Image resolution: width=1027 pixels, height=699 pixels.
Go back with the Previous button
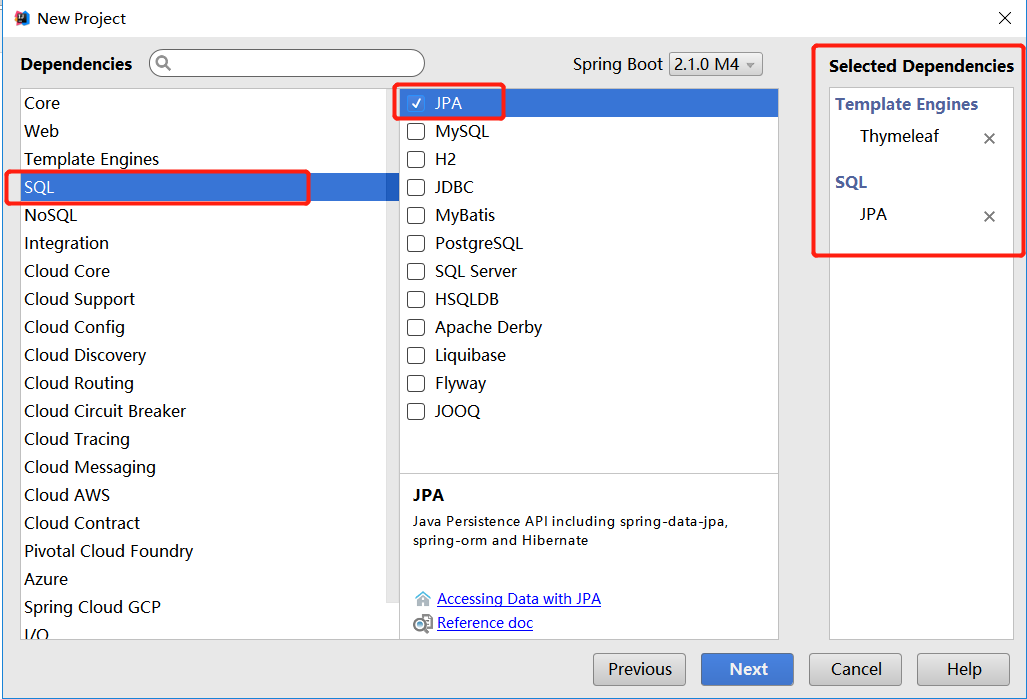coord(639,669)
